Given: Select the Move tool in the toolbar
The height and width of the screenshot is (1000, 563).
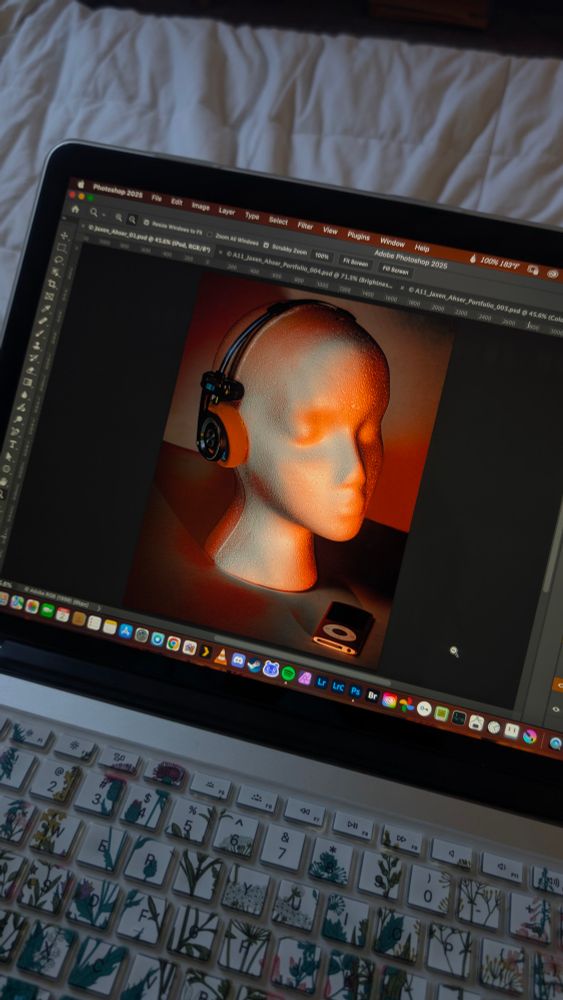Looking at the screenshot, I should click(x=64, y=235).
